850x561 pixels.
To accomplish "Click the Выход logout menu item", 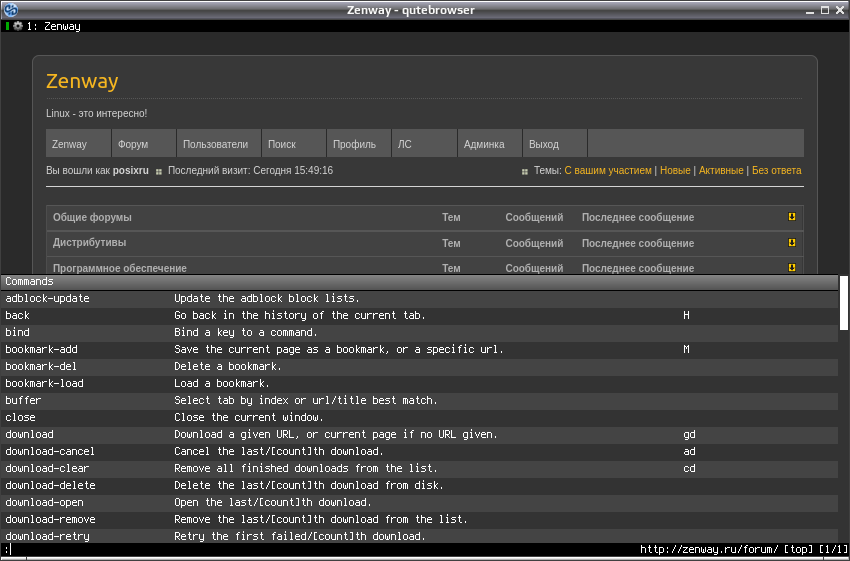I will pos(555,144).
